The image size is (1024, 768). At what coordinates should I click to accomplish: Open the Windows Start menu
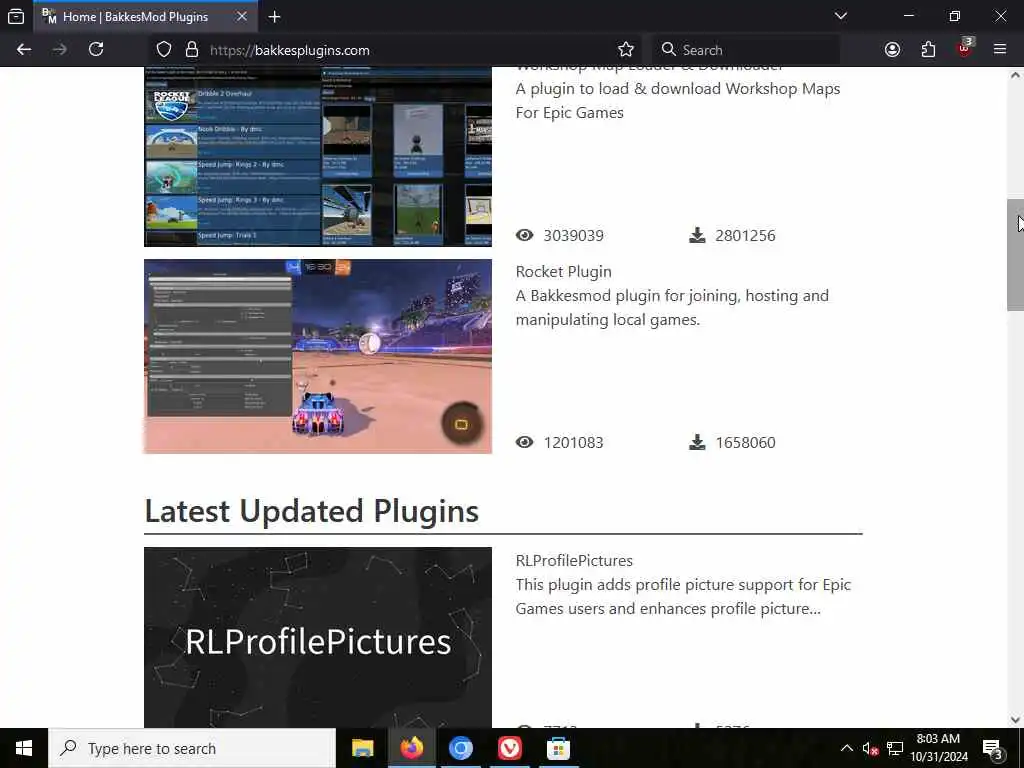(24, 748)
